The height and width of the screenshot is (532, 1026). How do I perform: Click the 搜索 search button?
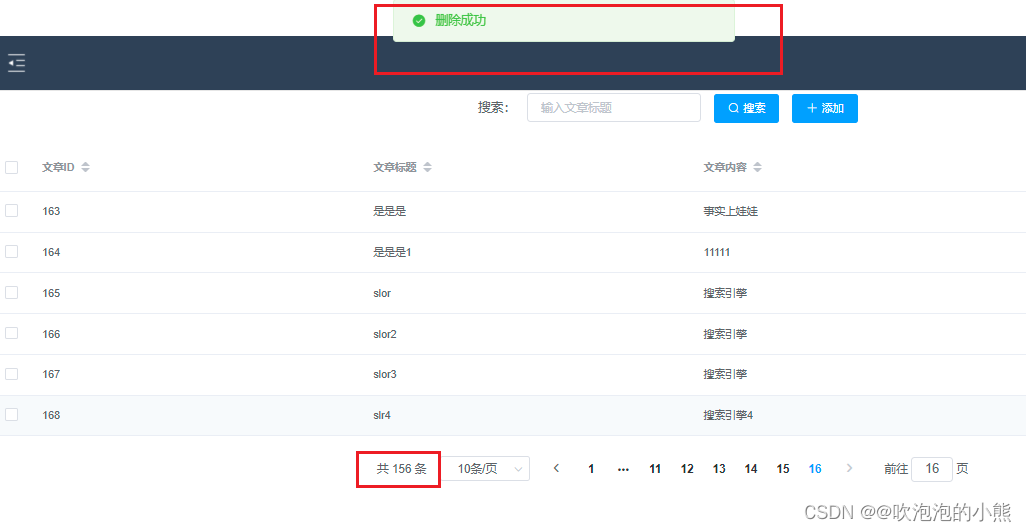(x=746, y=108)
